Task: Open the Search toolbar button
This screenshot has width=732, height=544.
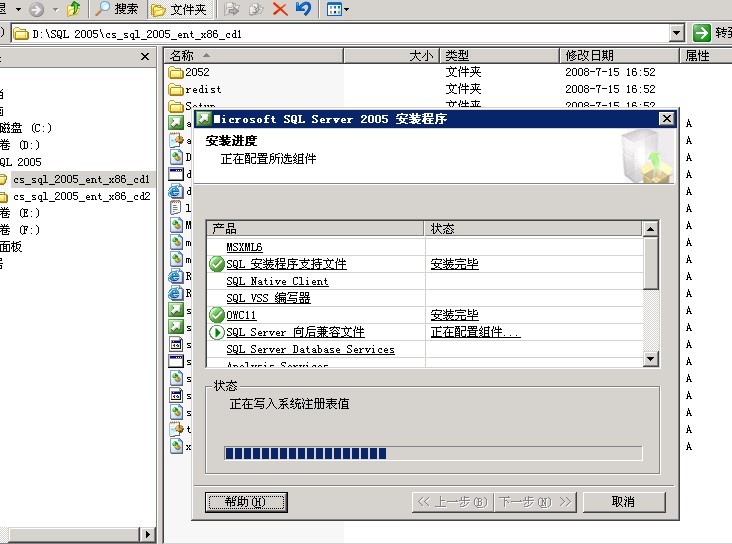Action: (x=117, y=9)
